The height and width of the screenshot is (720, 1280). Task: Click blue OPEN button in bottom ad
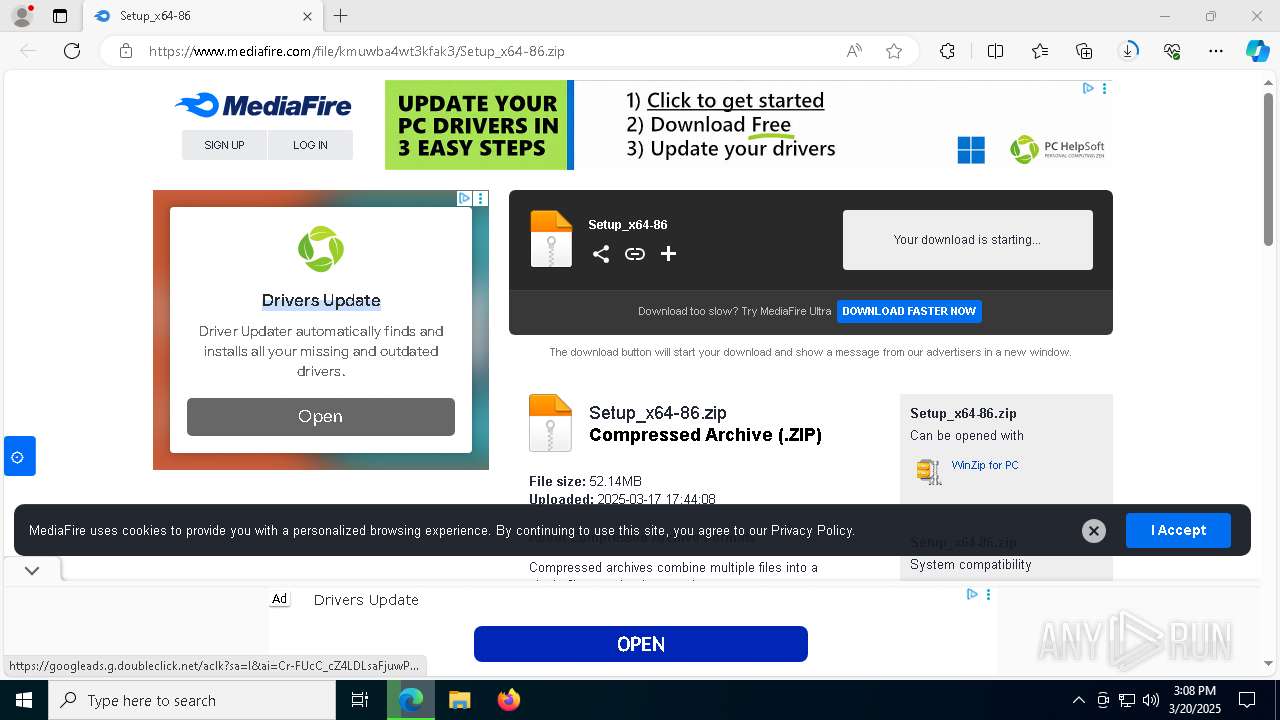point(641,644)
